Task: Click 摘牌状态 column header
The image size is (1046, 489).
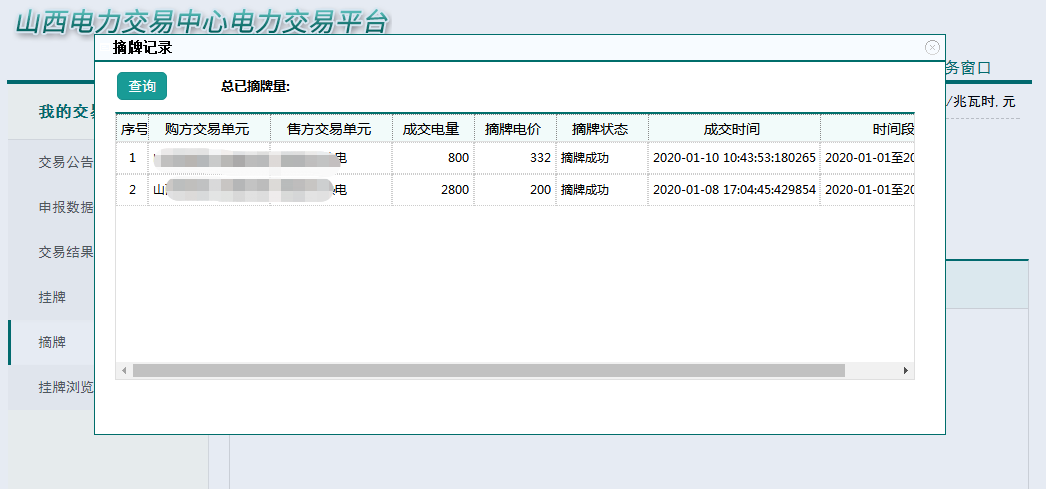Action: point(600,129)
